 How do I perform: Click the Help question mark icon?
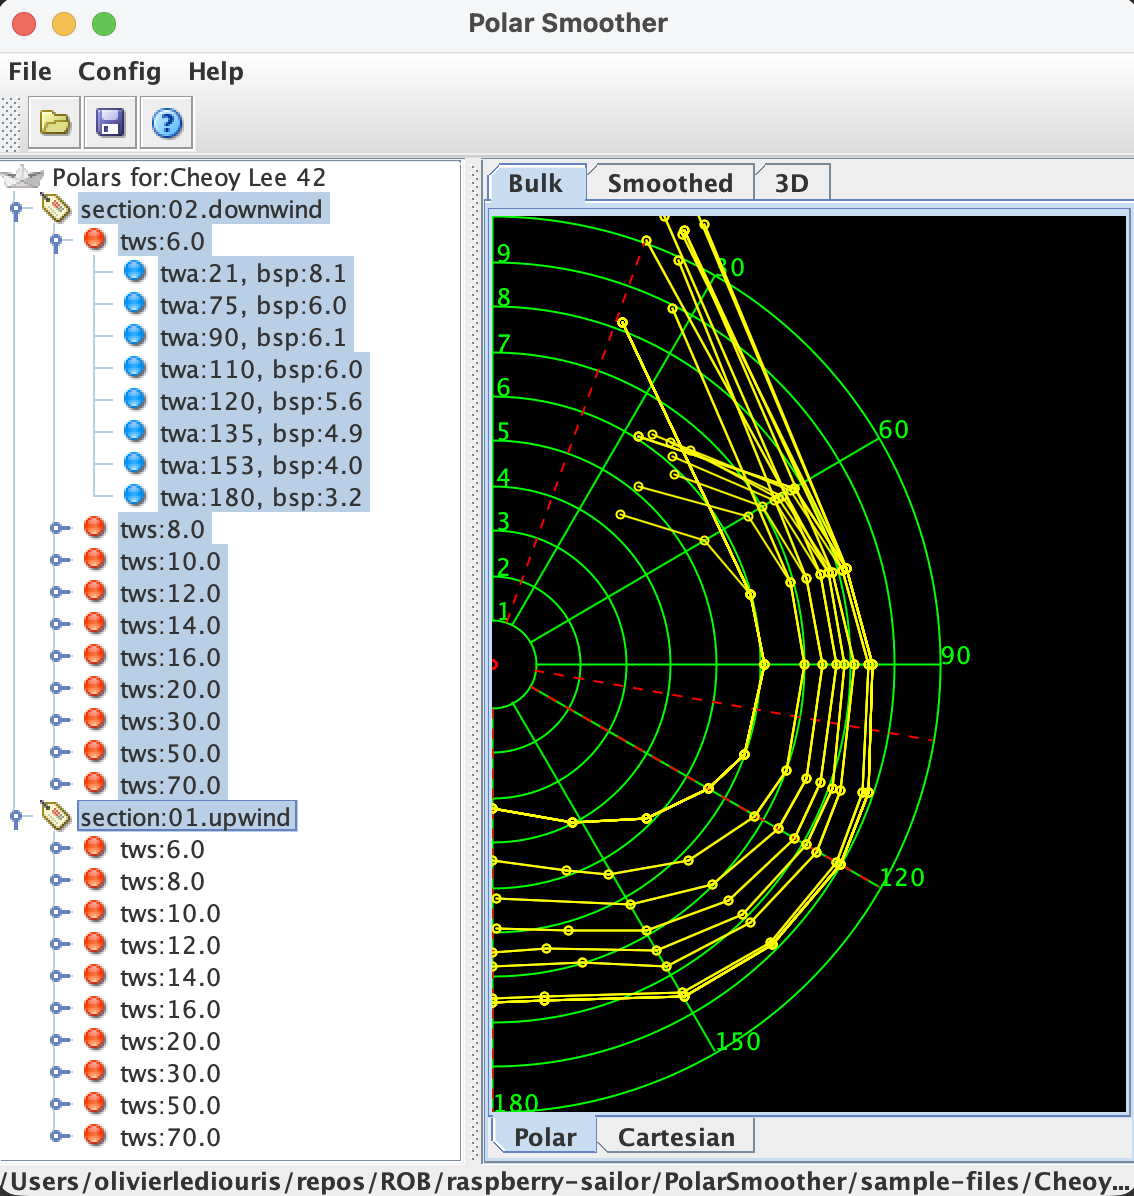point(166,123)
